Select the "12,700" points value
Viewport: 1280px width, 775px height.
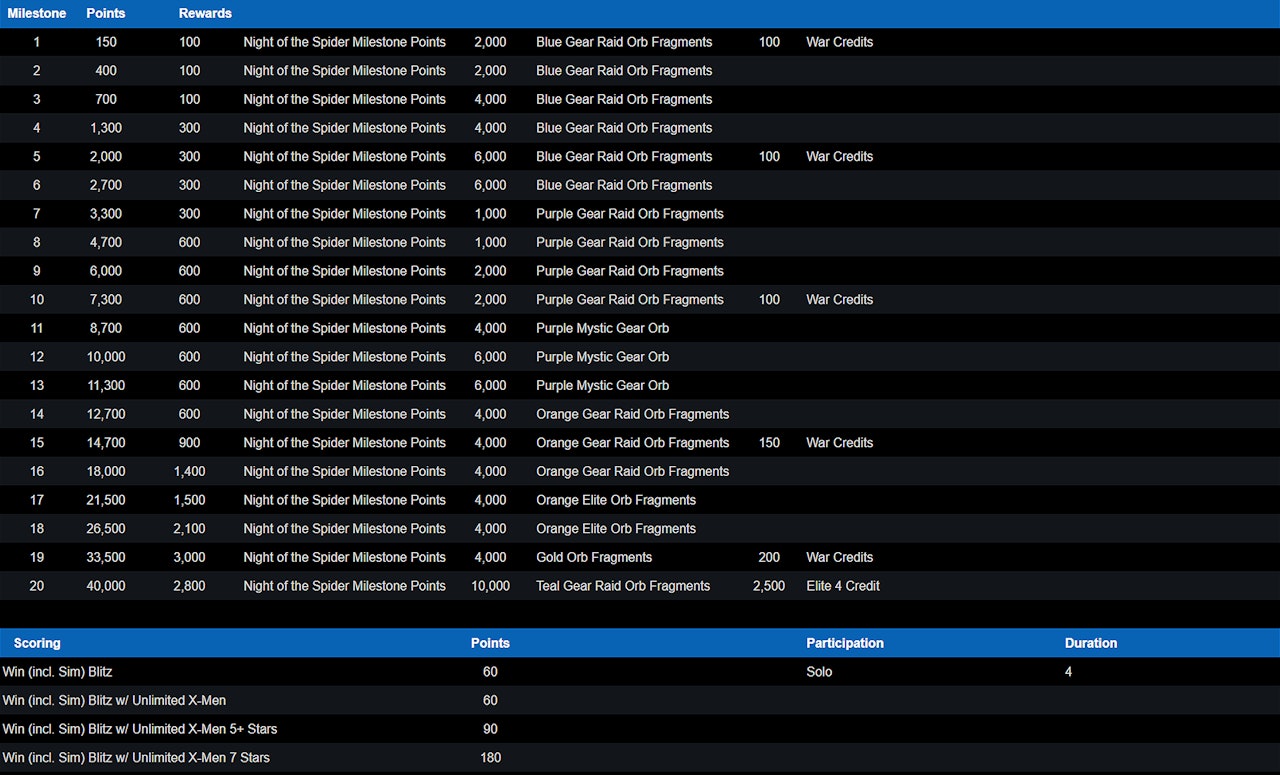106,414
